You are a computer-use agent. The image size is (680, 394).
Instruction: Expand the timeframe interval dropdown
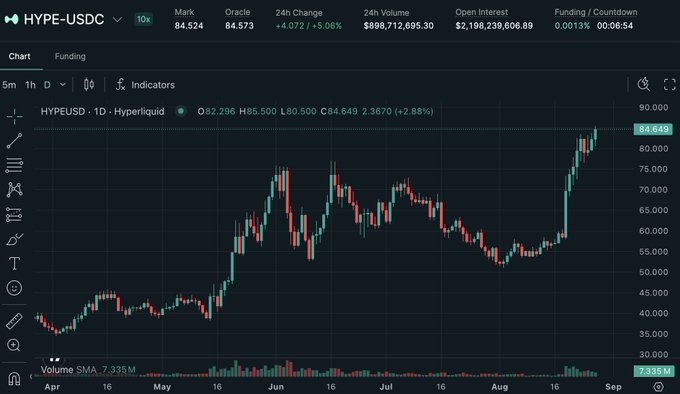tap(62, 85)
